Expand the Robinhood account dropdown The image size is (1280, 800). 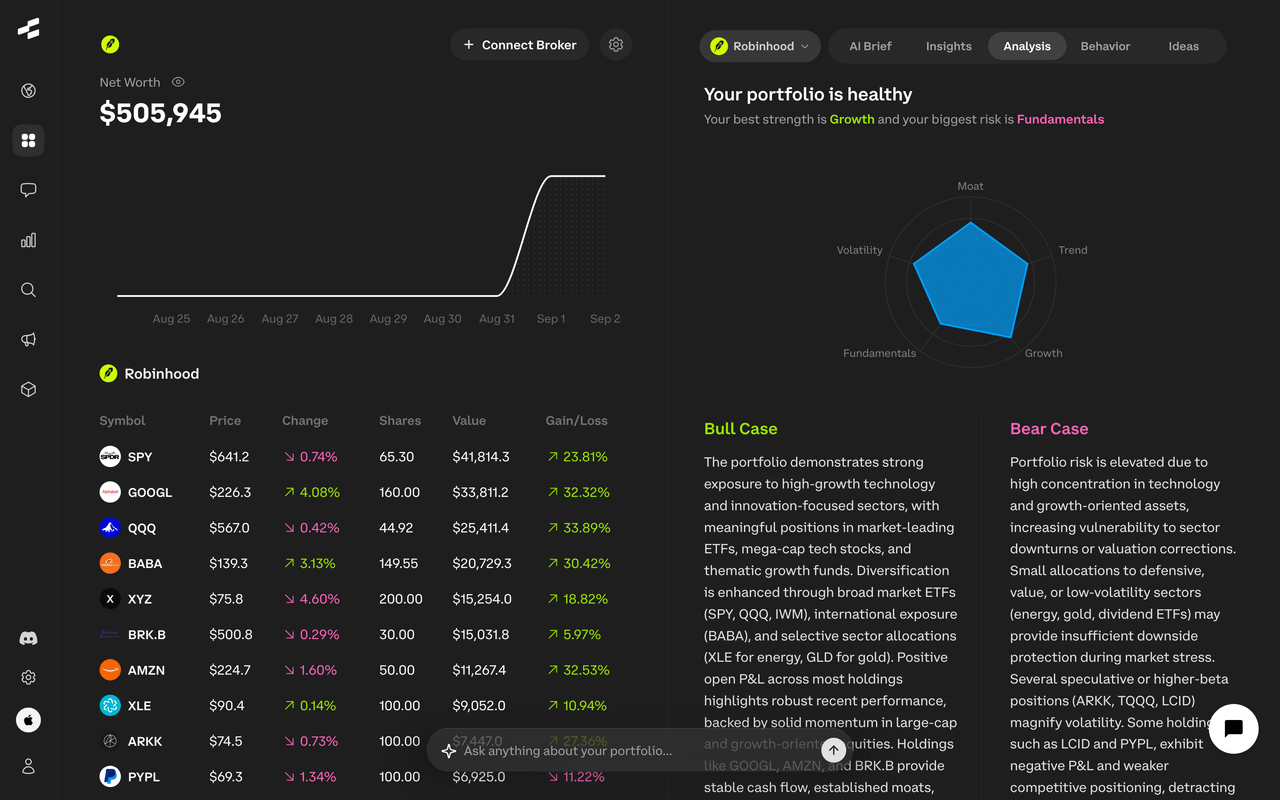coord(760,46)
